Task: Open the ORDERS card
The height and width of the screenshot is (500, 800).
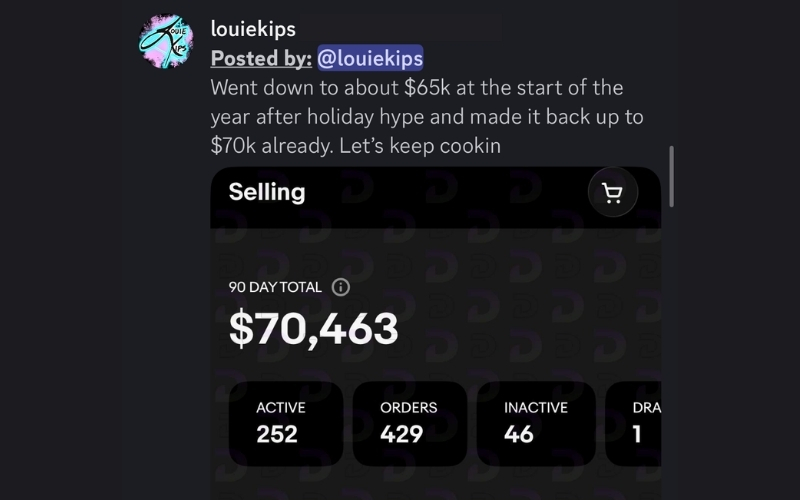Action: (410, 423)
